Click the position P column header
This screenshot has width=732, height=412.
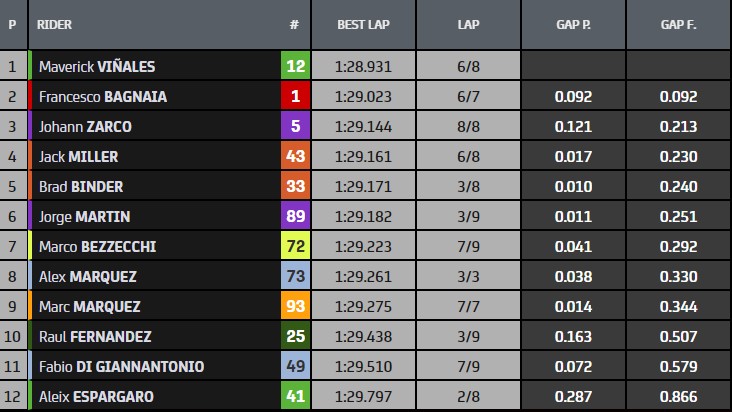[12, 24]
